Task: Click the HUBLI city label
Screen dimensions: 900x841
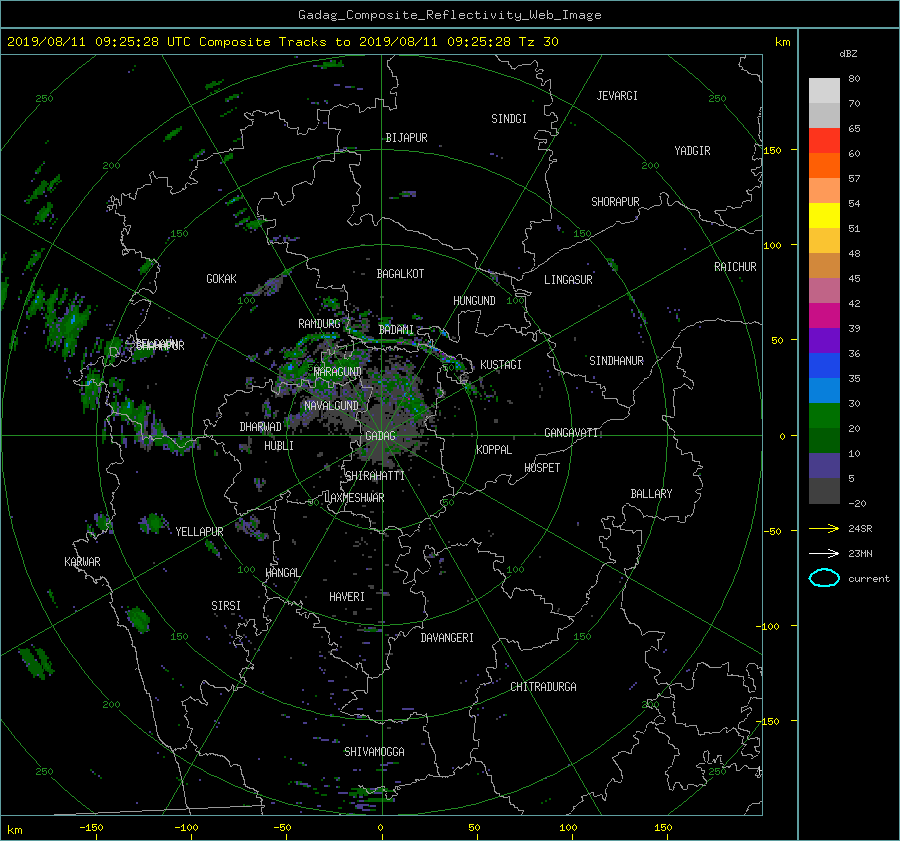Action: tap(279, 446)
